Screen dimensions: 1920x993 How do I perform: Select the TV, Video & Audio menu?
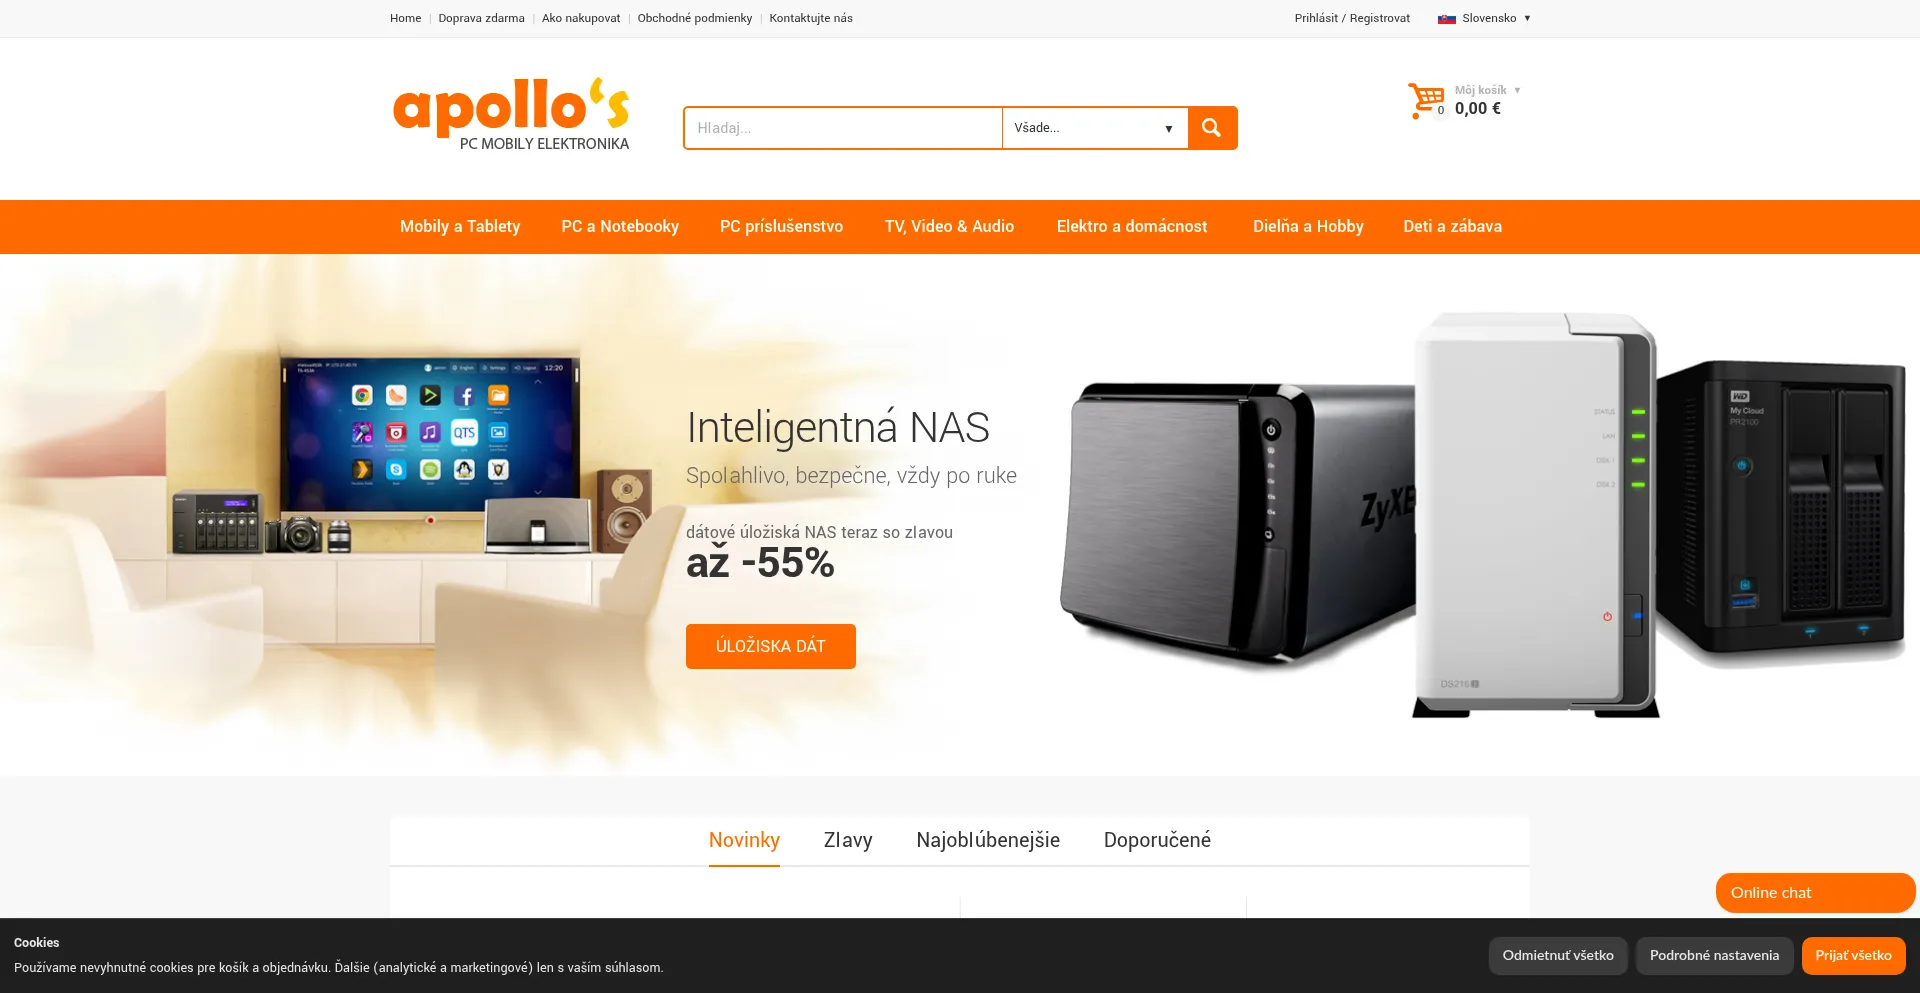tap(949, 226)
